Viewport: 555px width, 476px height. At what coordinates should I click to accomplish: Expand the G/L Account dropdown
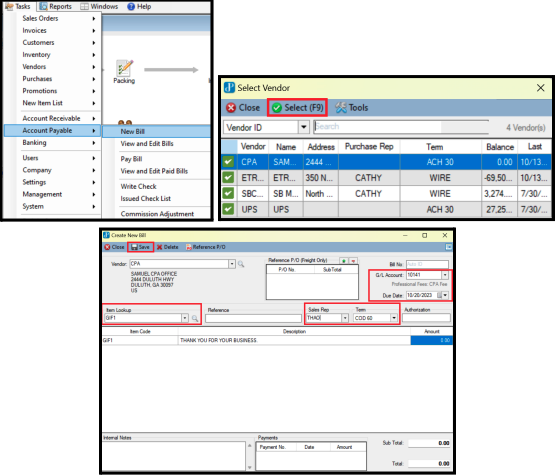point(445,275)
